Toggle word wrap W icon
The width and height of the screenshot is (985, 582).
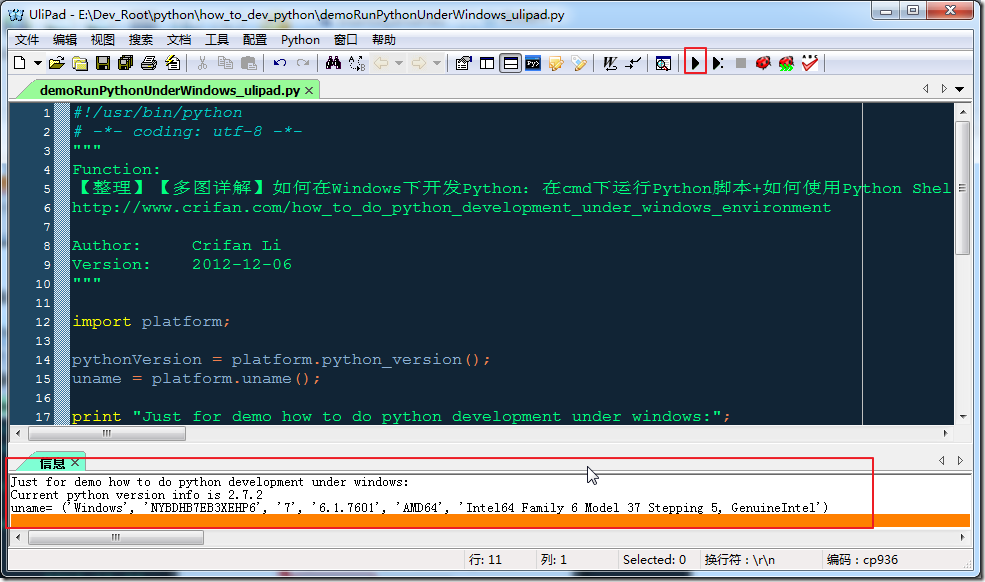tap(610, 63)
